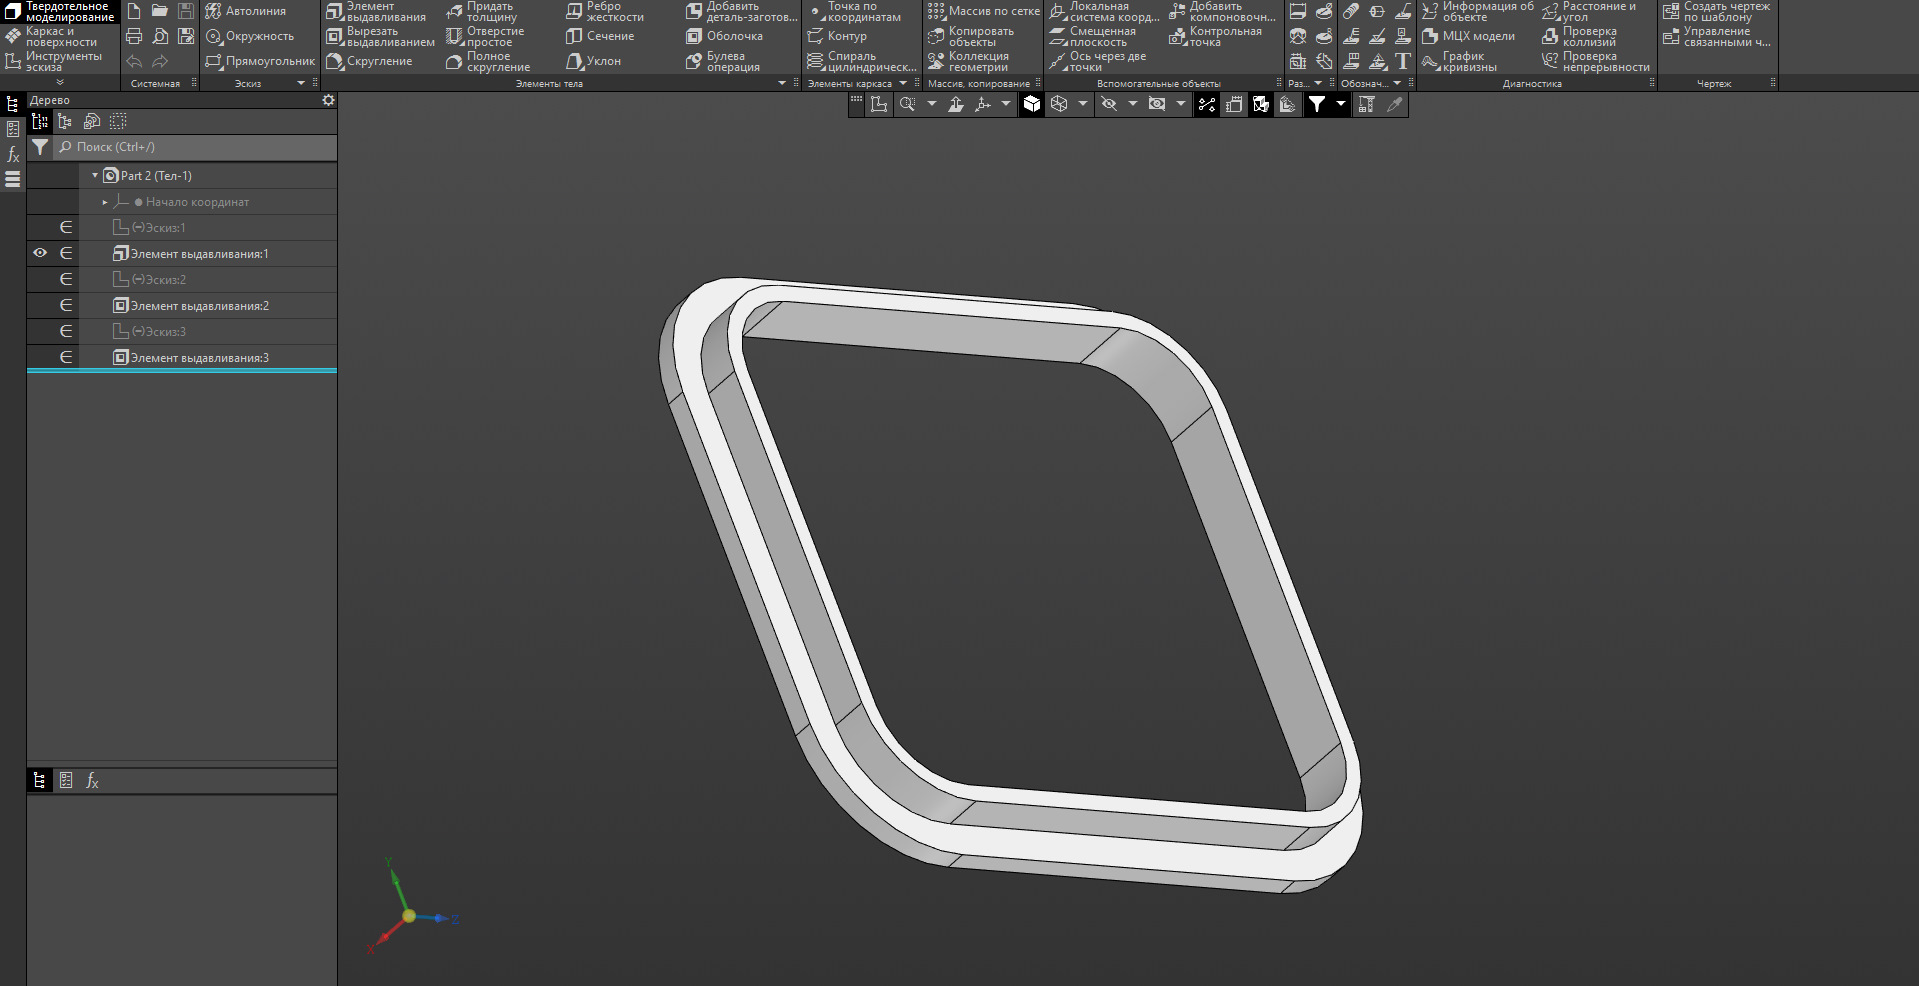Apply the Скругление fillet tool

[369, 61]
